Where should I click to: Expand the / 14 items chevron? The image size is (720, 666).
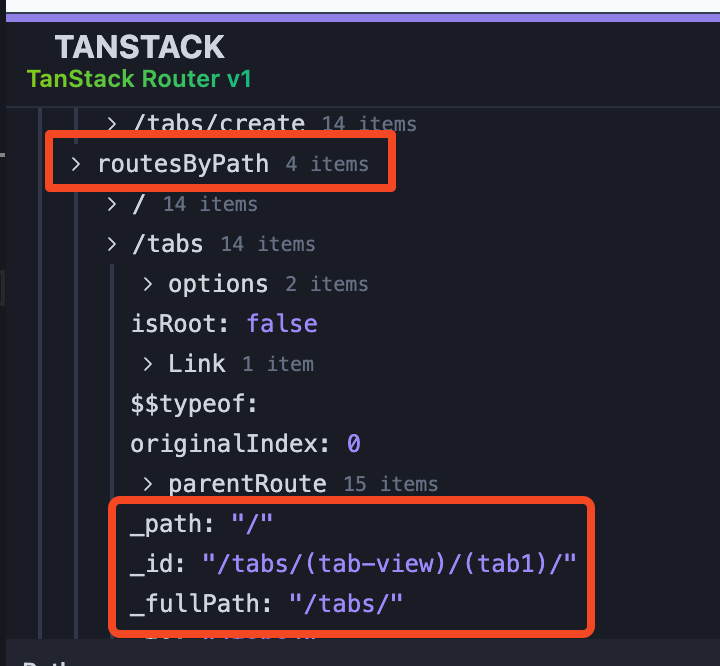pyautogui.click(x=112, y=204)
